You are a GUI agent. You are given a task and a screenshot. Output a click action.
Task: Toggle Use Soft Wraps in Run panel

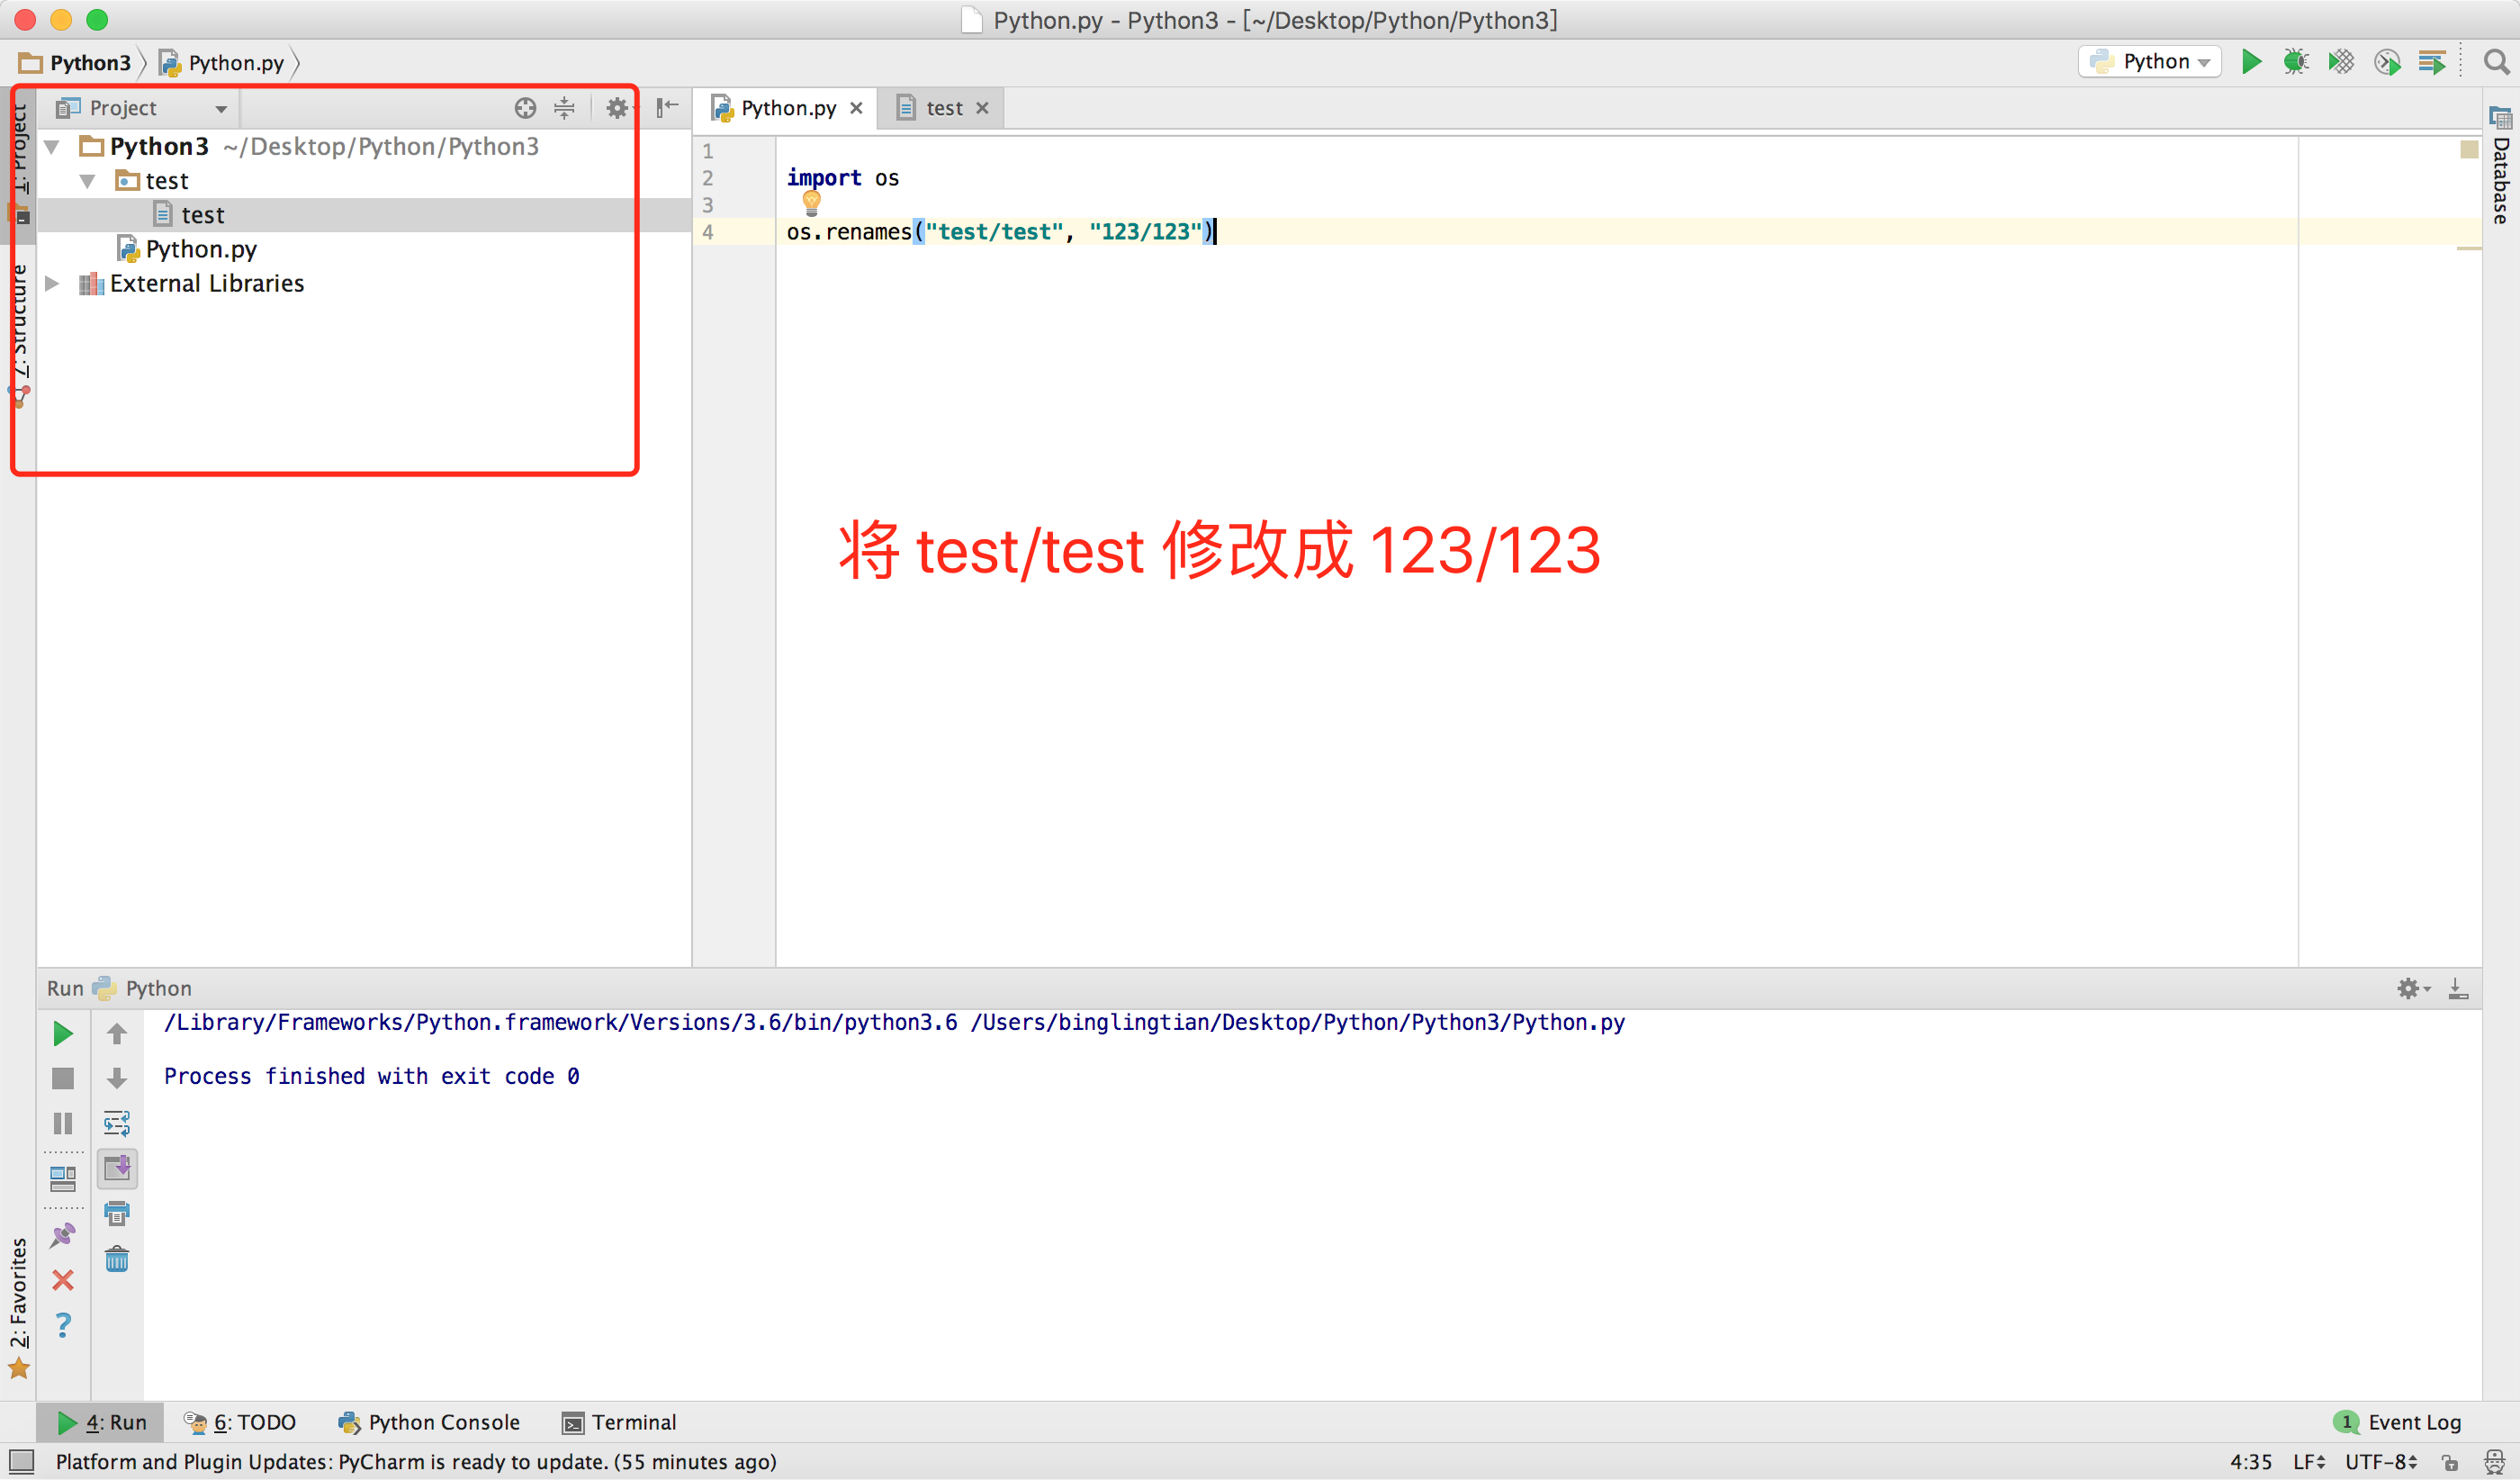tap(117, 1123)
